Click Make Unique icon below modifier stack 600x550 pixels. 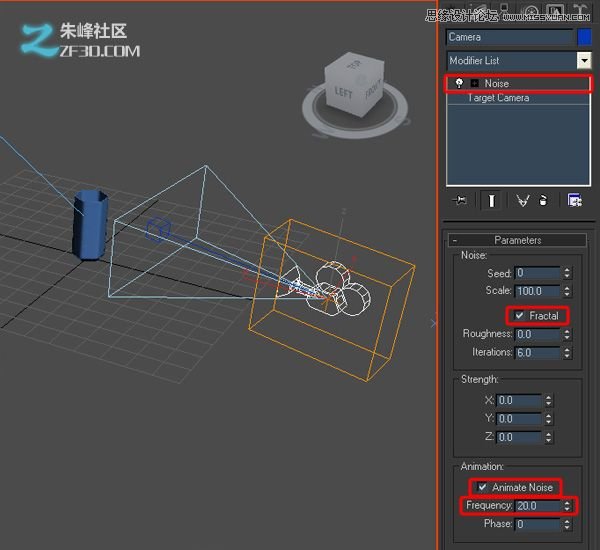coord(522,200)
